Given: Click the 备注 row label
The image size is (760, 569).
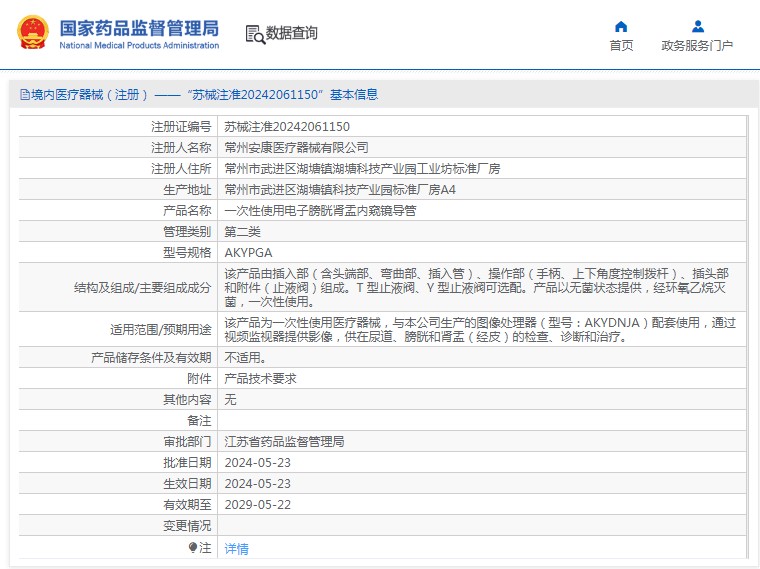Looking at the screenshot, I should (x=199, y=421).
